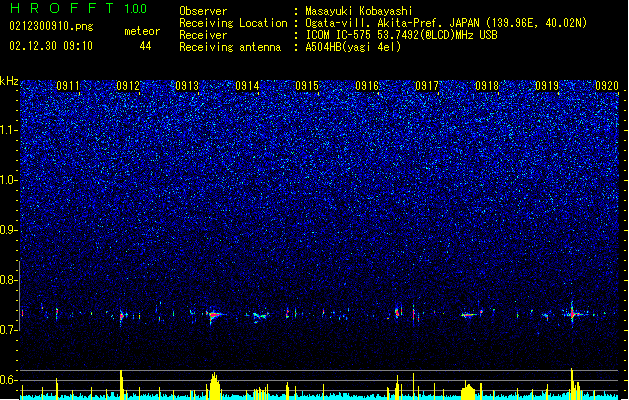Image resolution: width=629 pixels, height=400 pixels.
Task: Click the 'Observer' field label
Action: [x=203, y=11]
